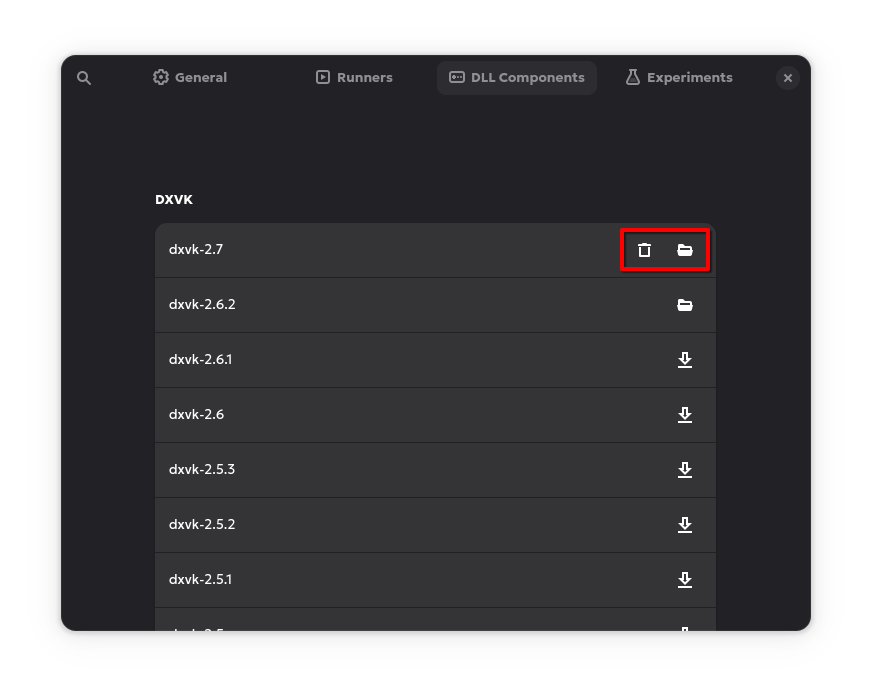The height and width of the screenshot is (698, 872).
Task: Go to the Experiments tab
Action: coord(679,78)
